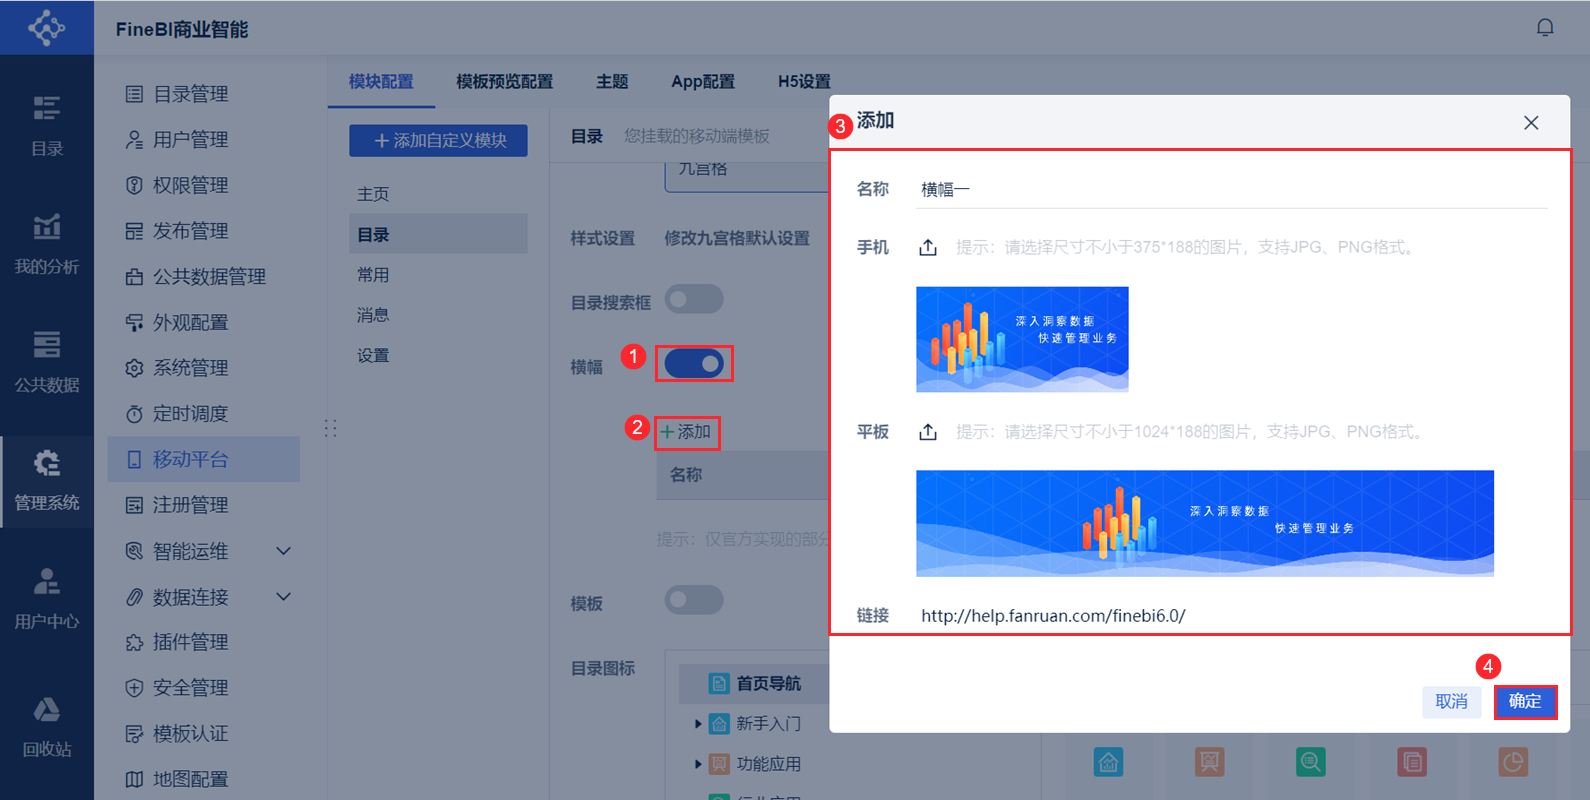
Task: Click the orange pie chart icon thumbnail
Action: (x=1513, y=763)
